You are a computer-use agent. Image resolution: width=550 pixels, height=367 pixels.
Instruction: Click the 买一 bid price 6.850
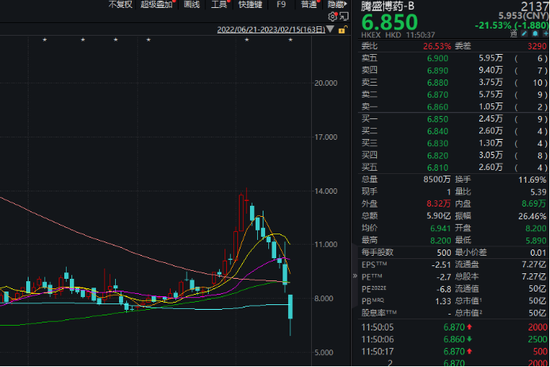(437, 119)
